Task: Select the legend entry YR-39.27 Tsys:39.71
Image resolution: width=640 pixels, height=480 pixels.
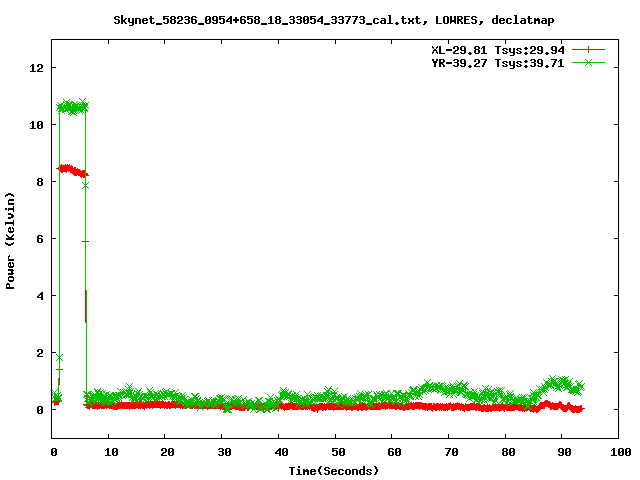Action: [498, 63]
